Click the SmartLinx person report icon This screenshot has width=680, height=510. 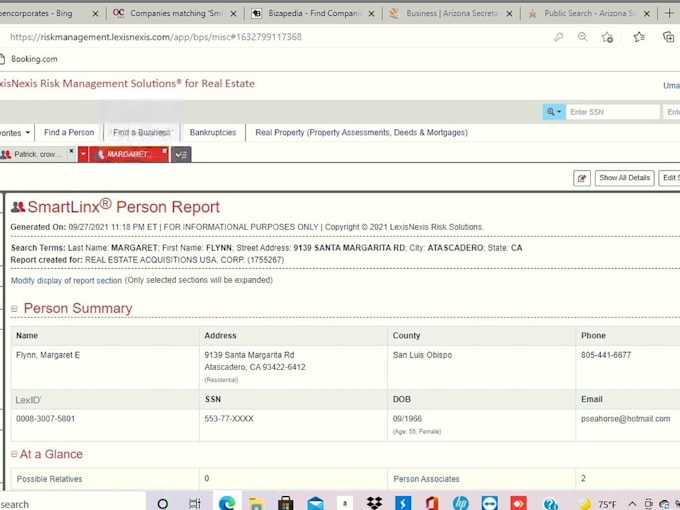18,207
